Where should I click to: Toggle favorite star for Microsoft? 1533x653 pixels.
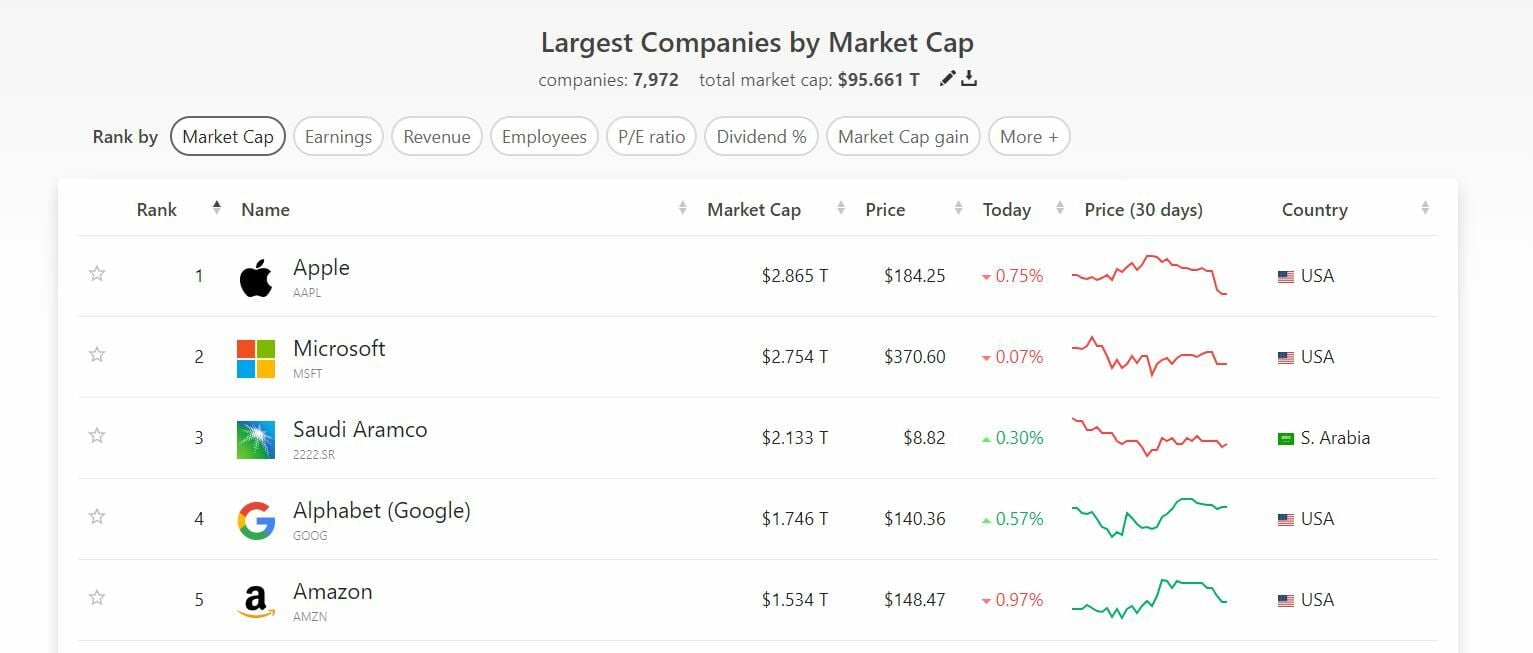click(97, 355)
